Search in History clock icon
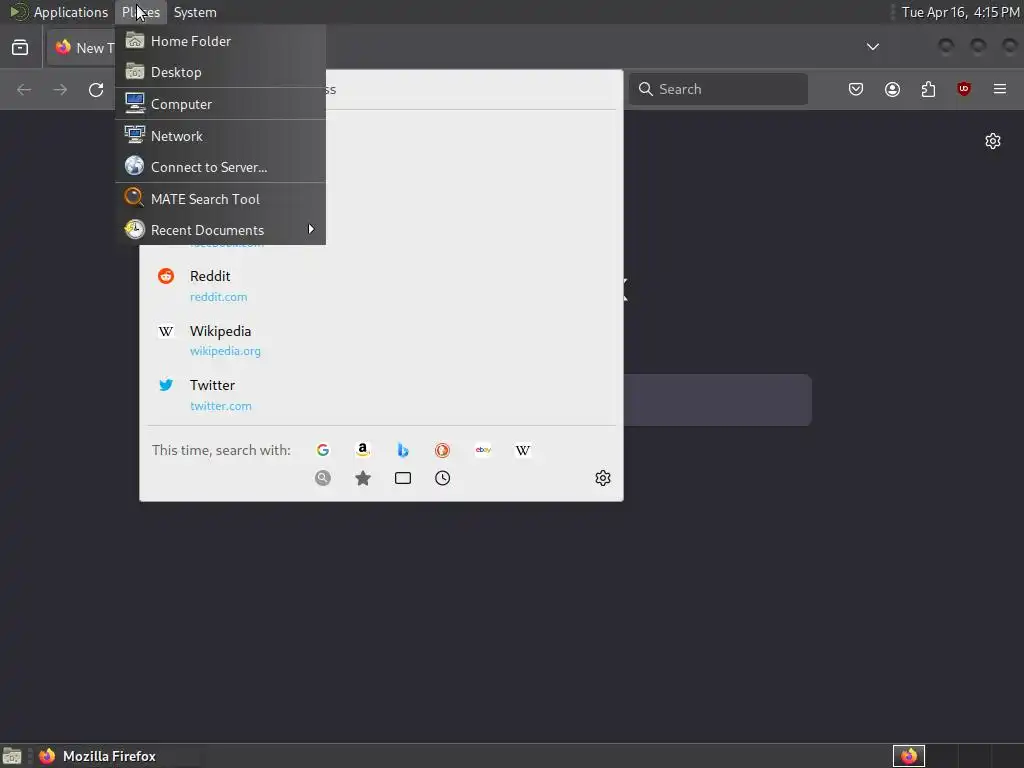This screenshot has width=1024, height=768. coord(442,478)
